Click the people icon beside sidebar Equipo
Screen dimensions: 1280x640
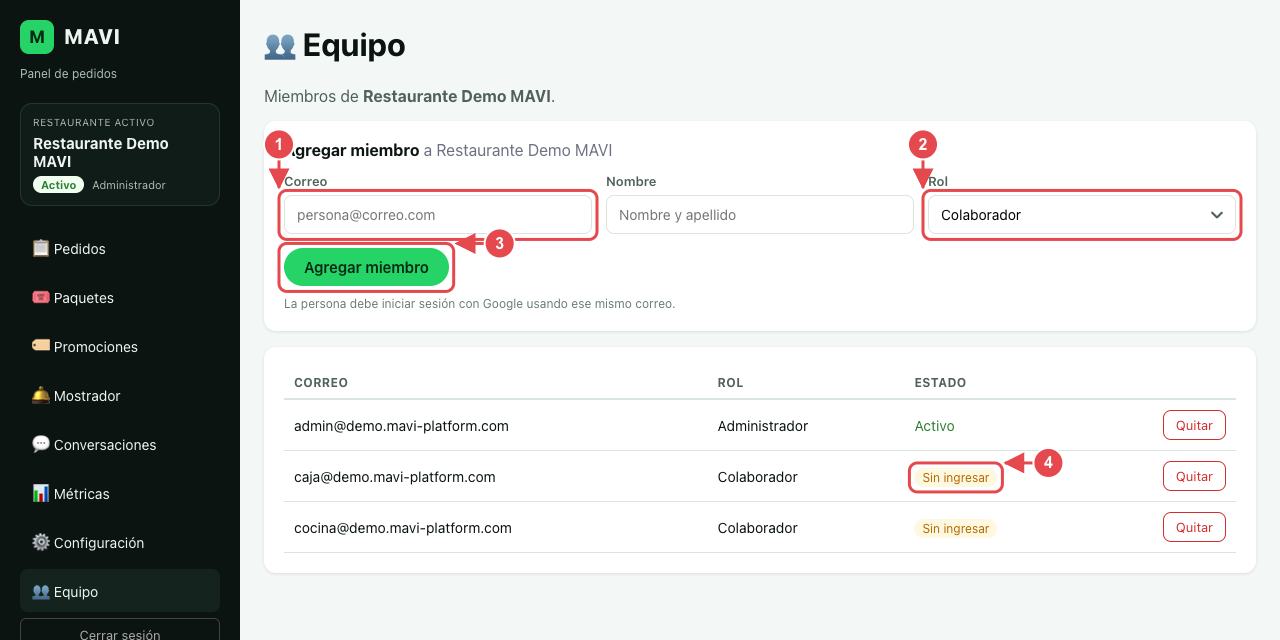tap(41, 591)
